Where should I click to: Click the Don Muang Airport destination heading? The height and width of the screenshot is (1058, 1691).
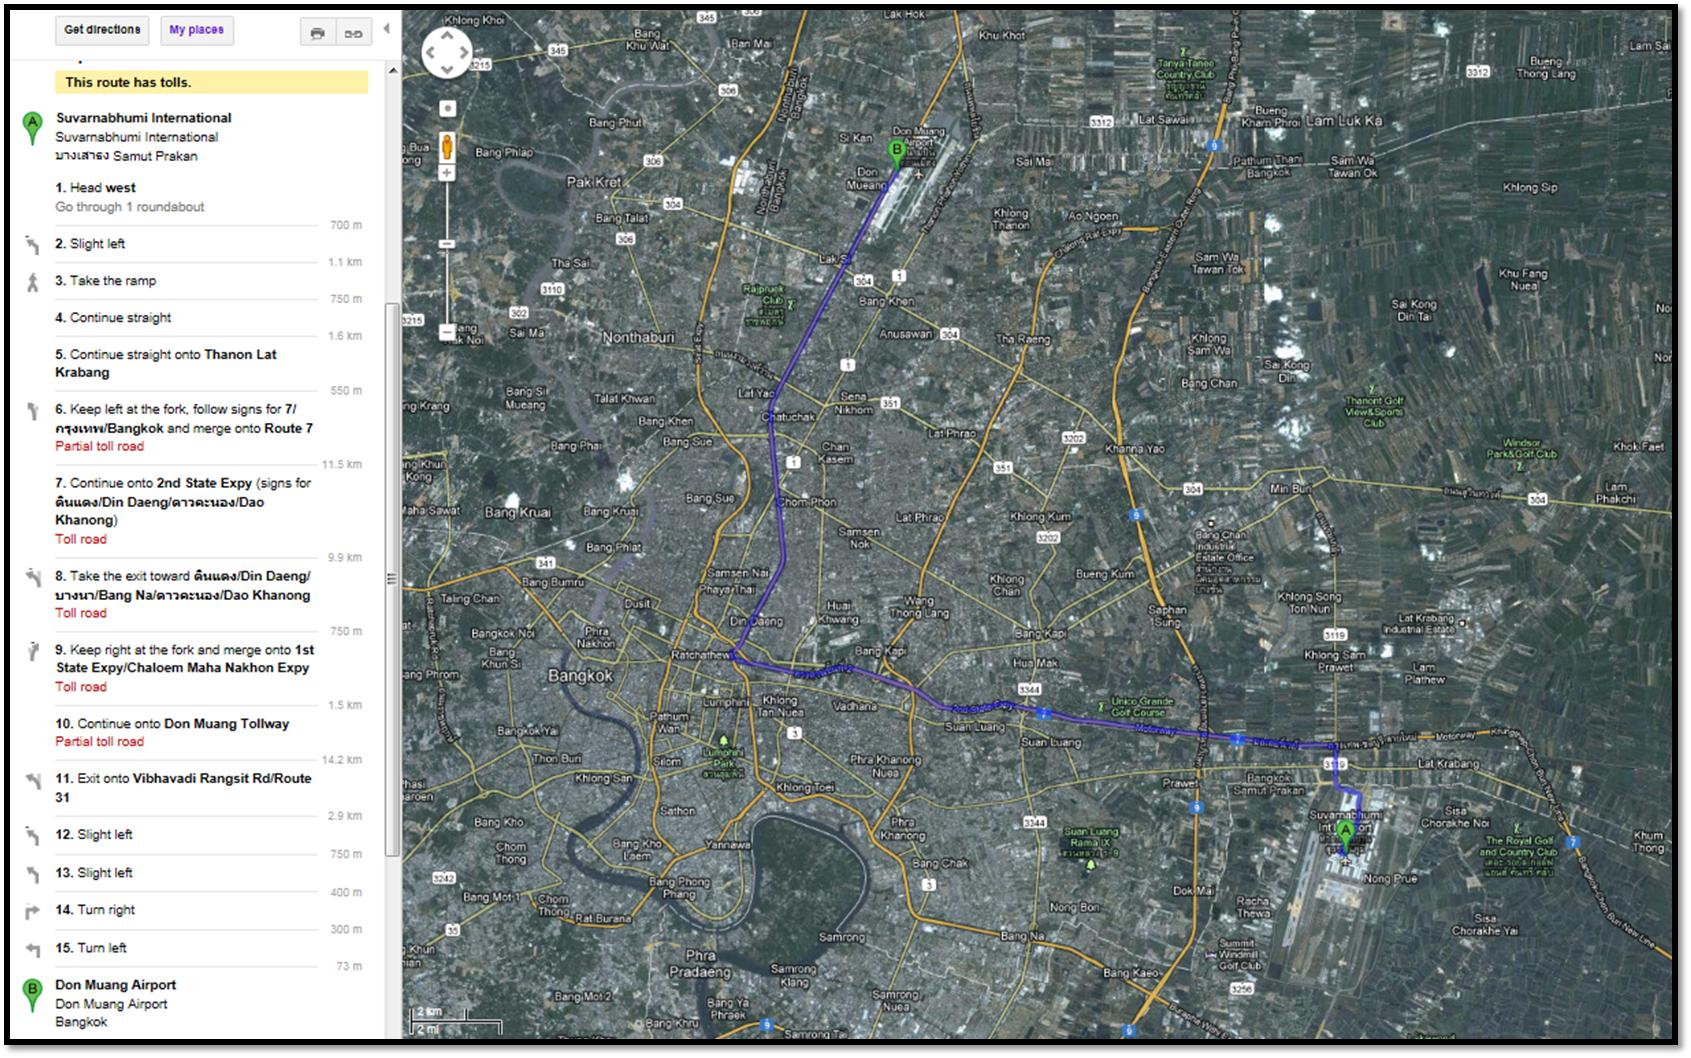[x=115, y=985]
